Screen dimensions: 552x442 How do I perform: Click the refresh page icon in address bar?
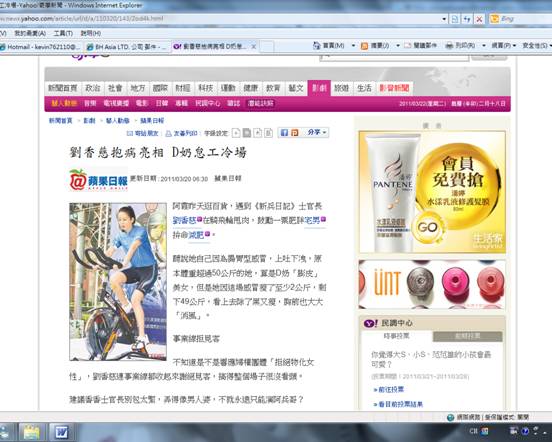click(x=467, y=19)
